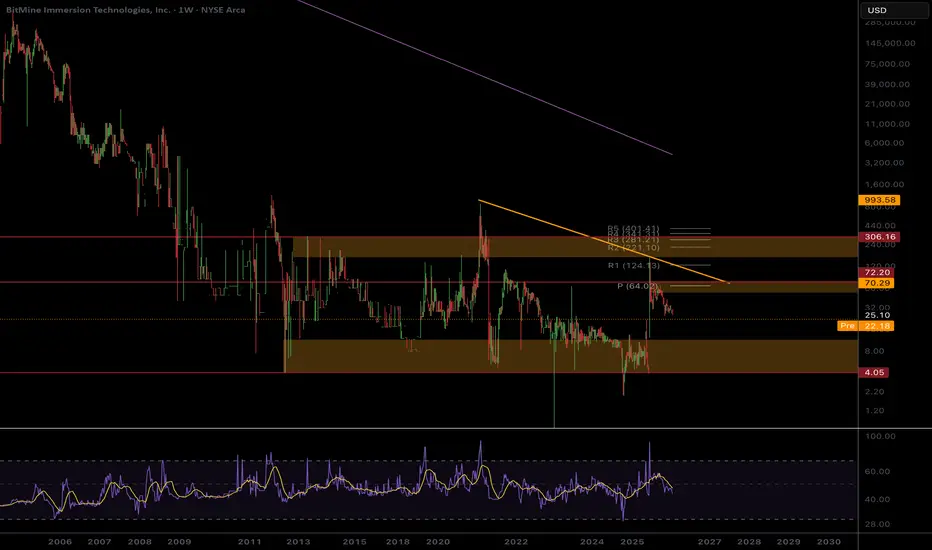
Task: Click the 2013 year on time axis
Action: (x=298, y=542)
